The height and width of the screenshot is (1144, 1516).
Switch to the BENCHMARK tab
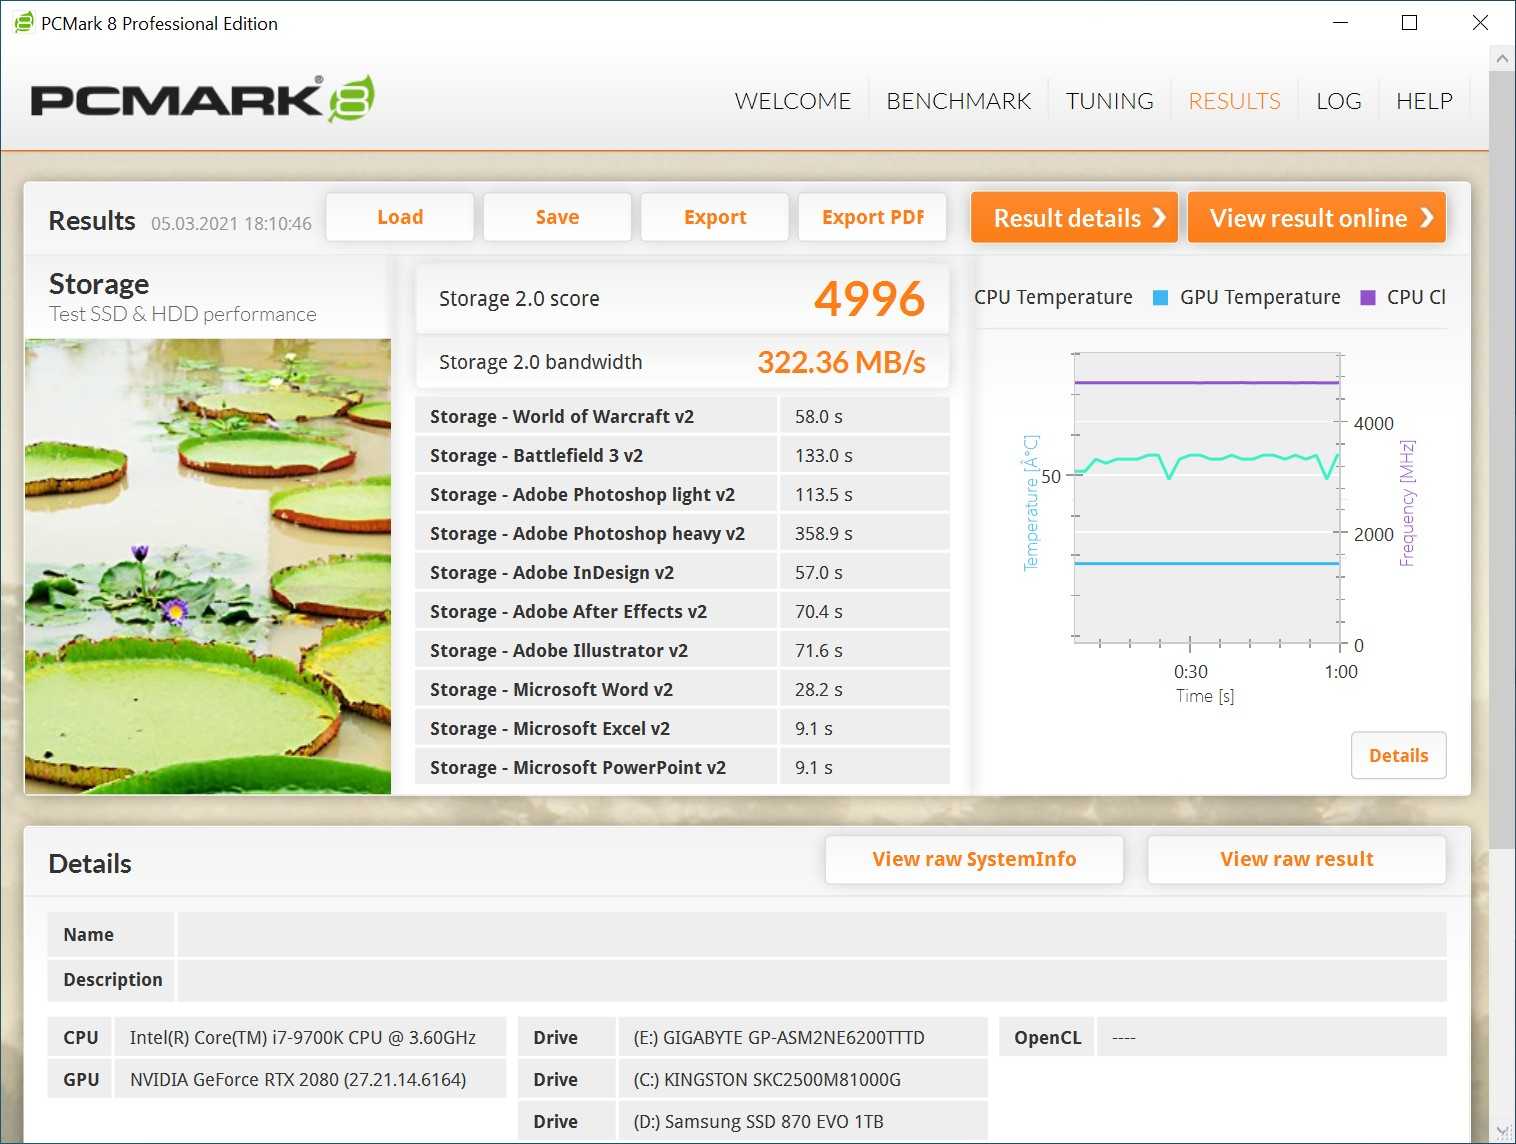(x=958, y=101)
